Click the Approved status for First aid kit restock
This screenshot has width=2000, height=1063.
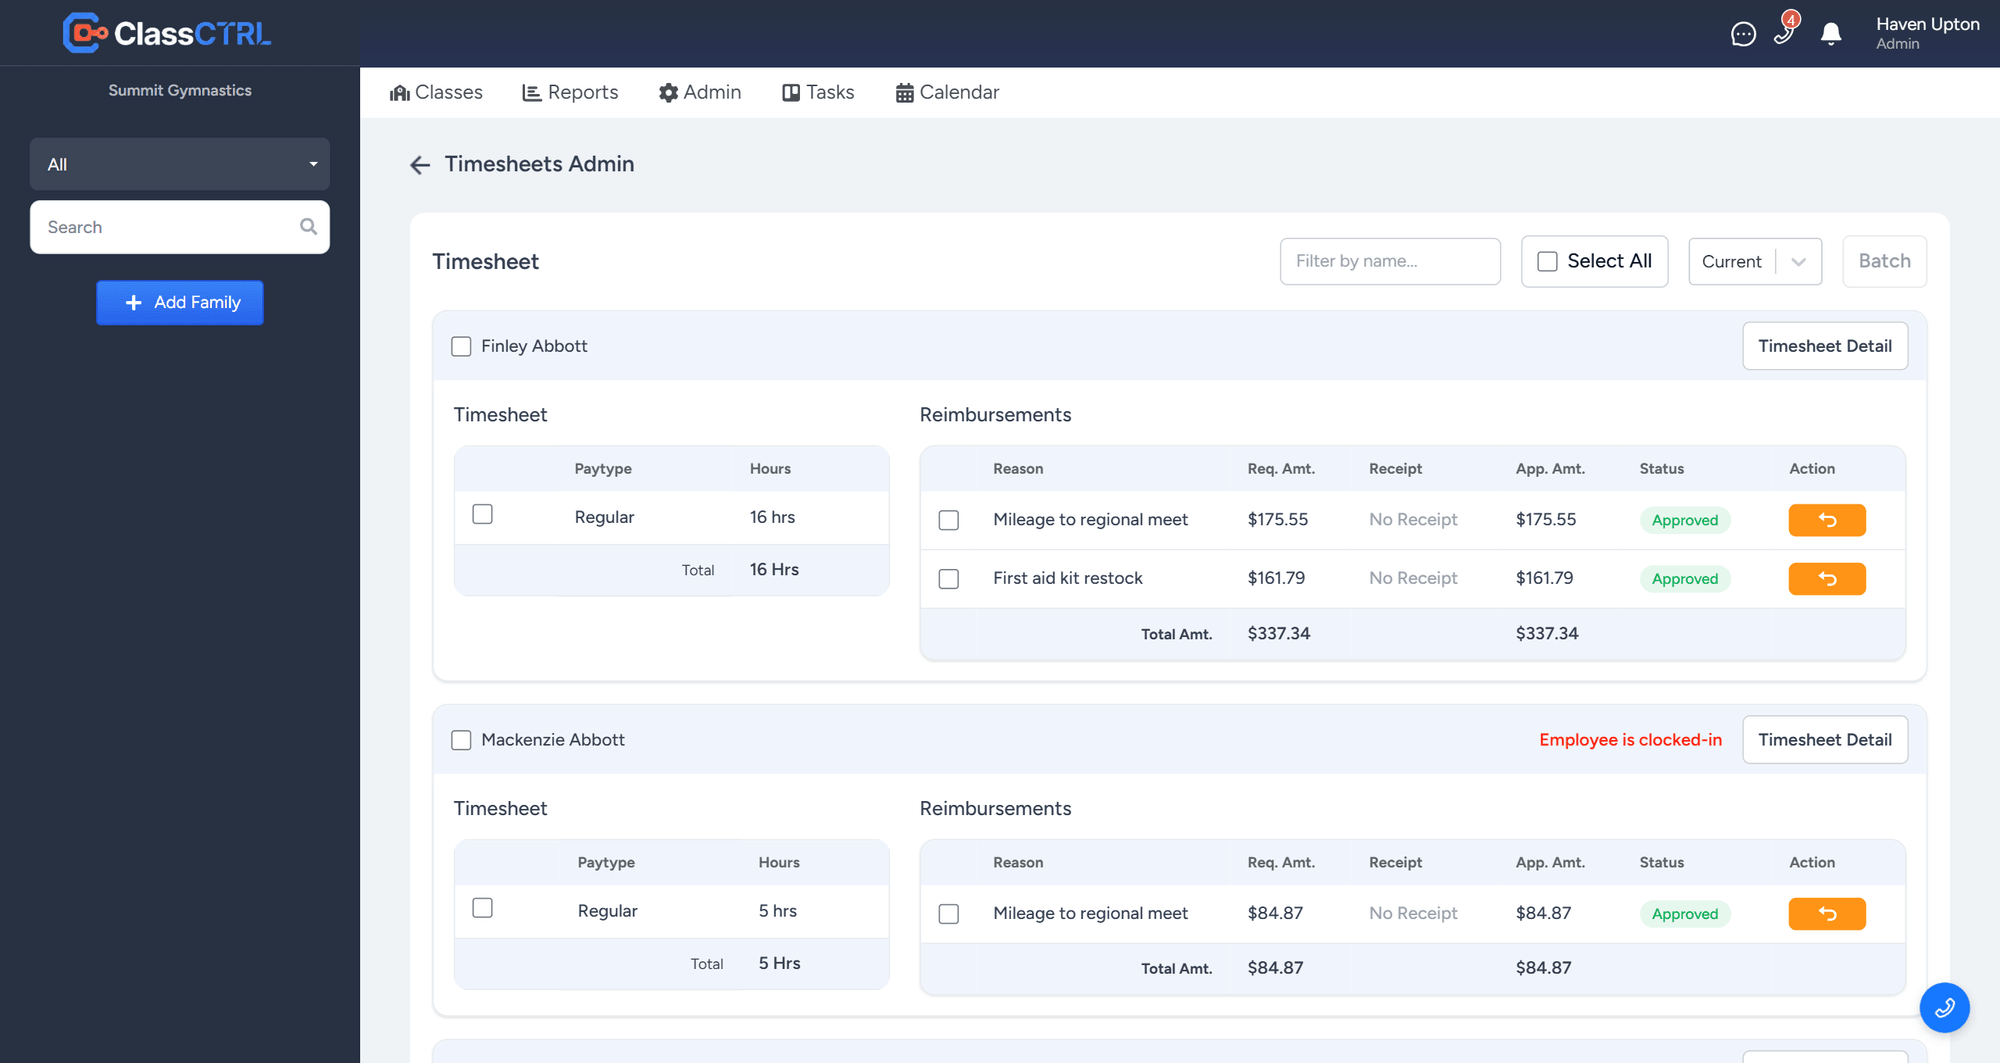pos(1685,579)
